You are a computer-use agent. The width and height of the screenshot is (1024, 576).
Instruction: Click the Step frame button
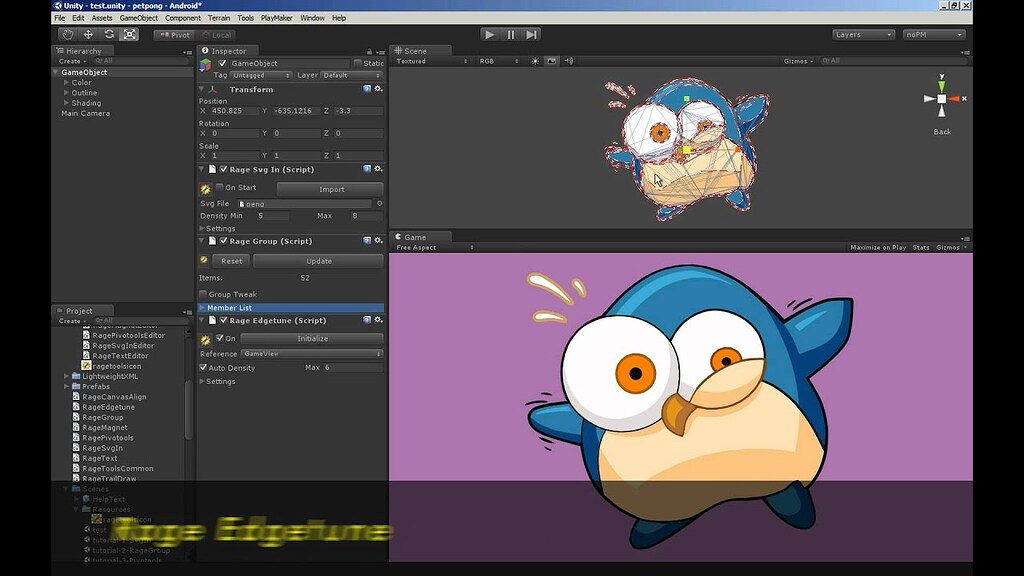point(531,34)
